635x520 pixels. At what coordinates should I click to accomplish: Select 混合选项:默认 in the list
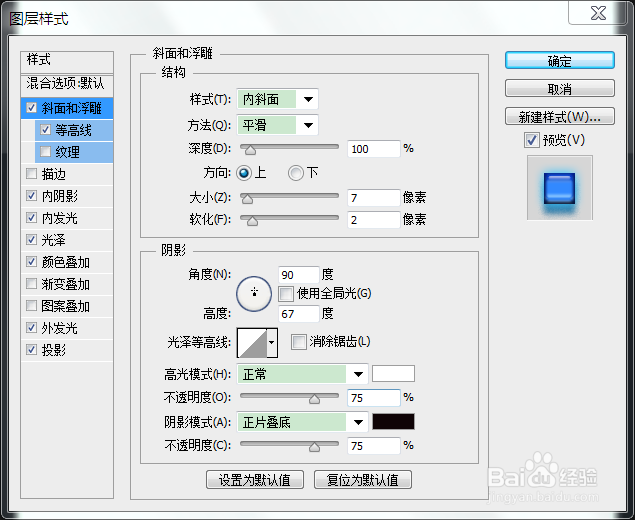(x=67, y=85)
